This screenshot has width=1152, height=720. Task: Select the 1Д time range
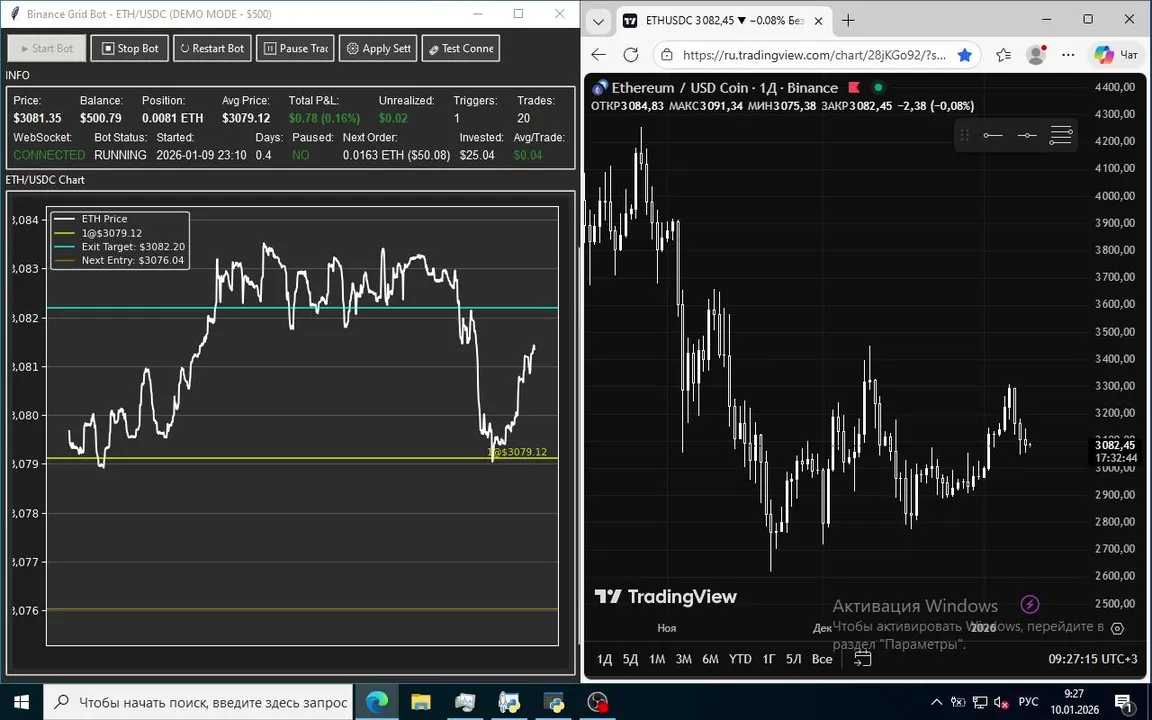pyautogui.click(x=605, y=659)
